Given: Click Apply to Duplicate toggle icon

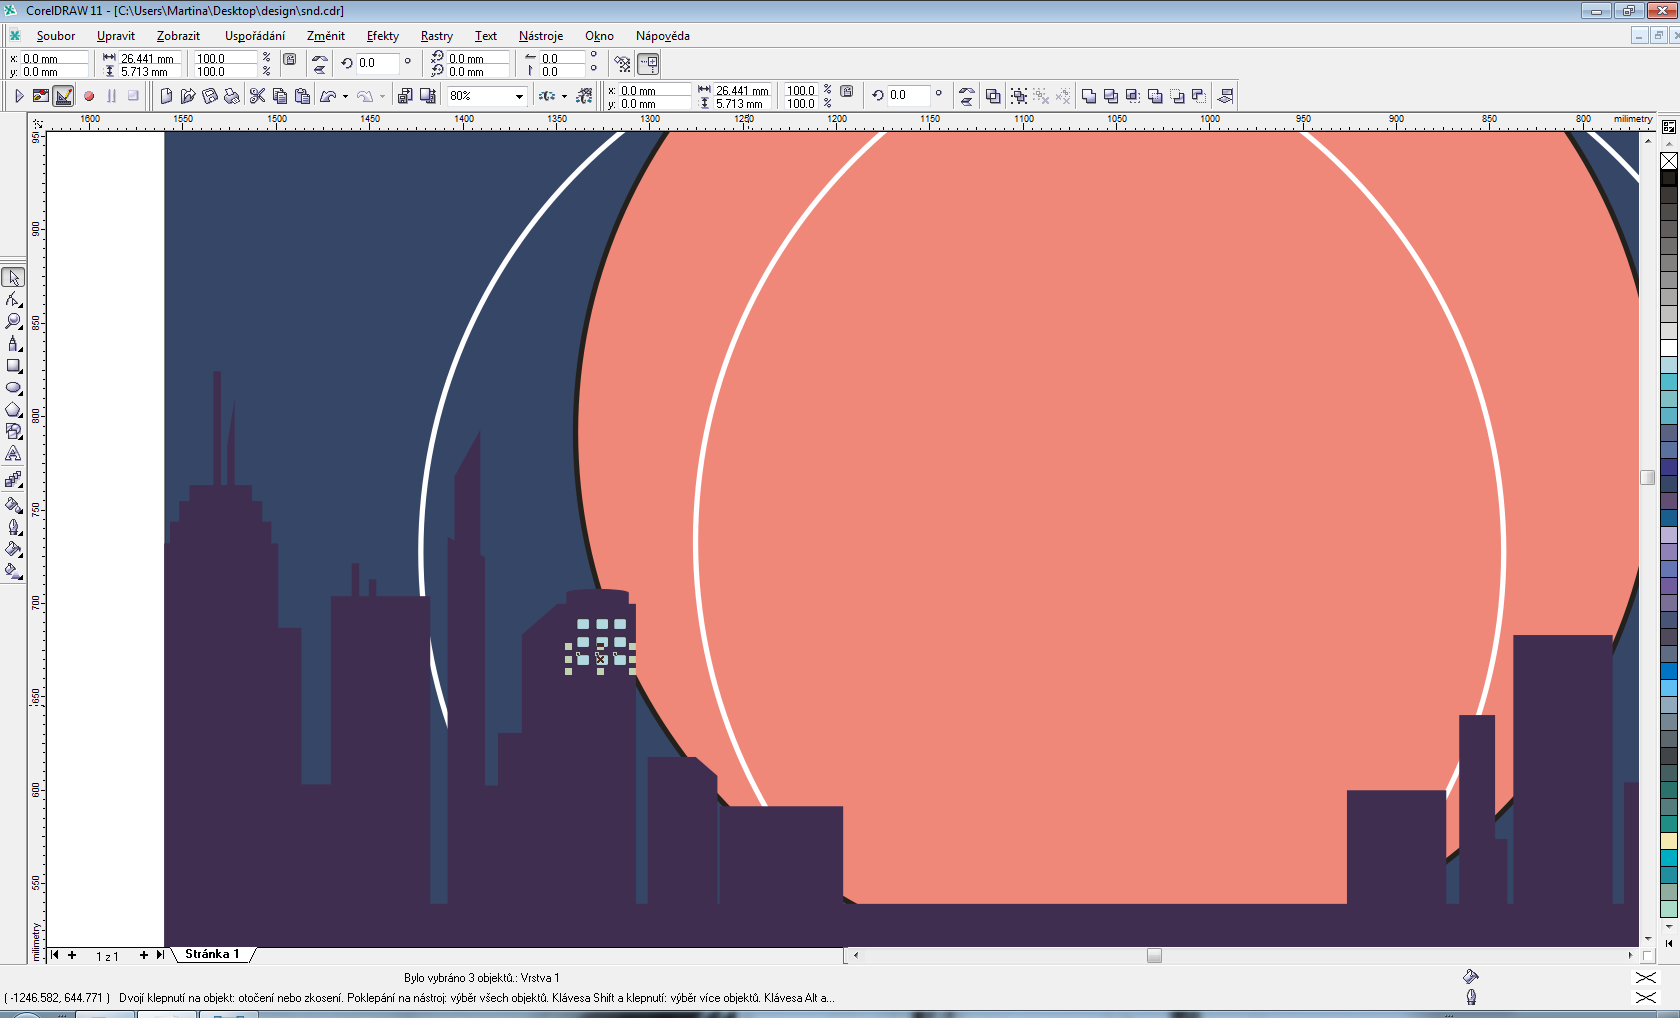Looking at the screenshot, I should coord(623,64).
